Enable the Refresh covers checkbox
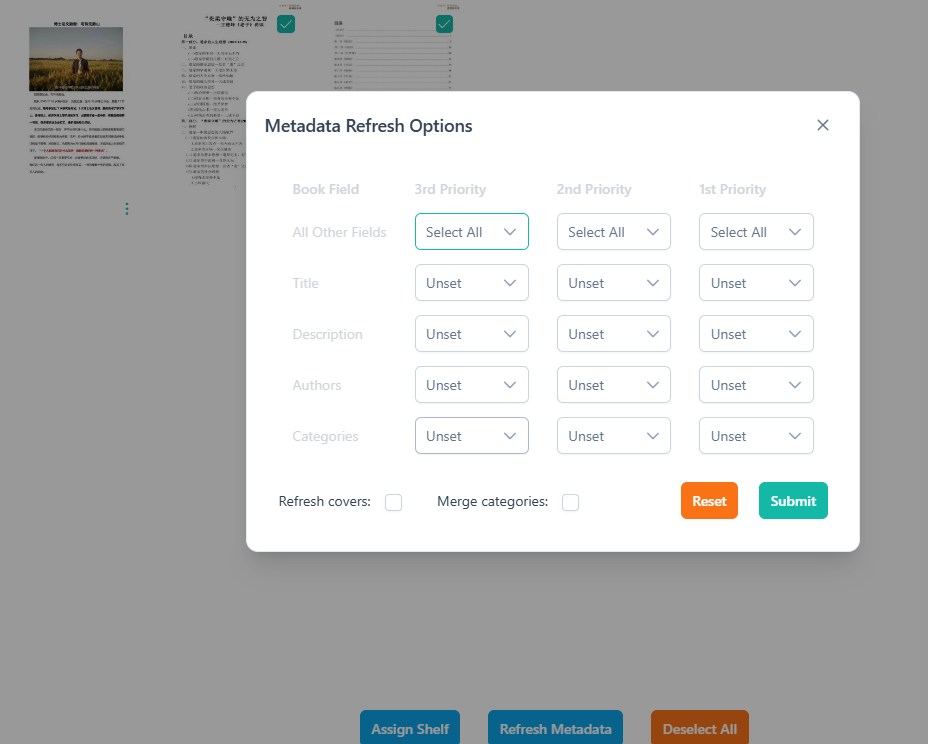Viewport: 928px width, 744px height. click(394, 502)
